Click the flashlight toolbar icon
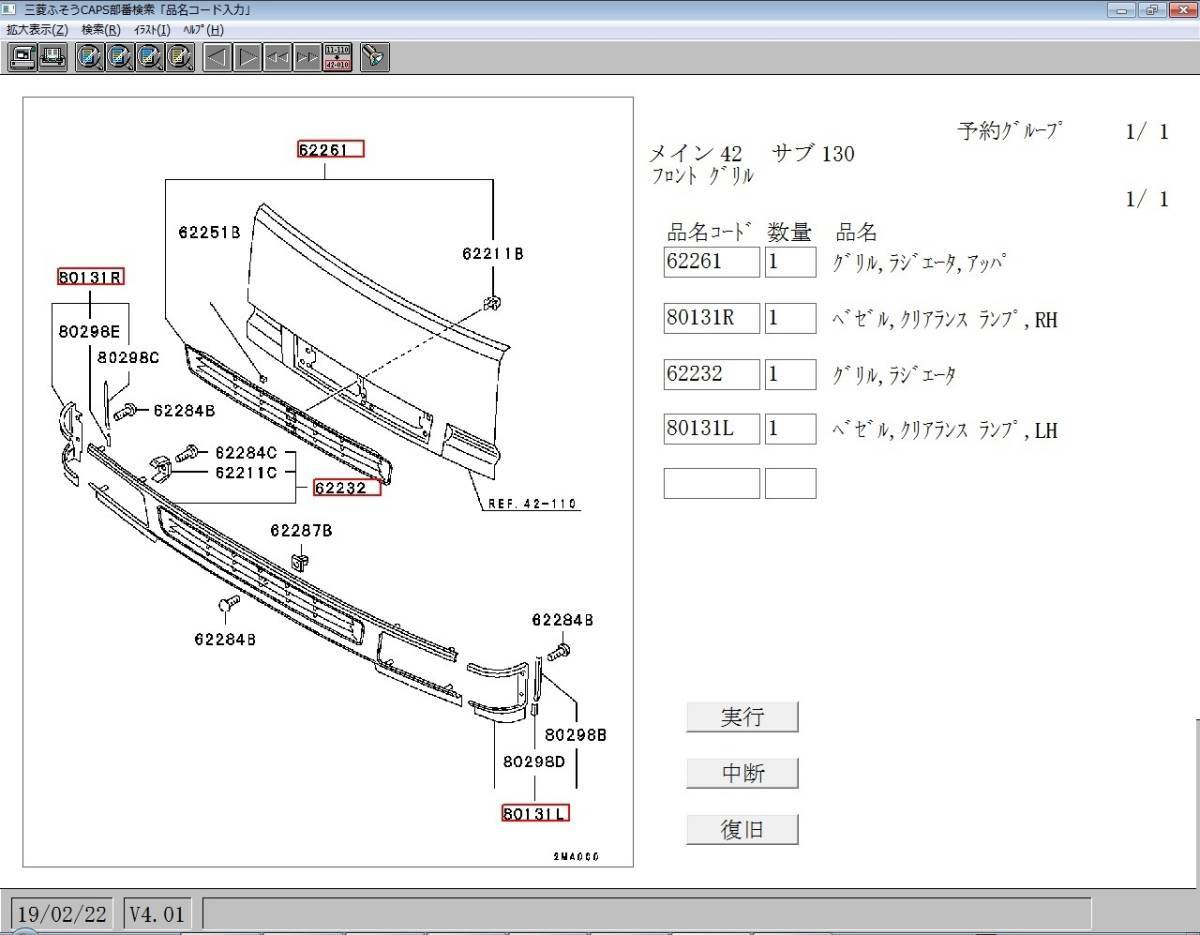The image size is (1200, 935). [x=374, y=57]
